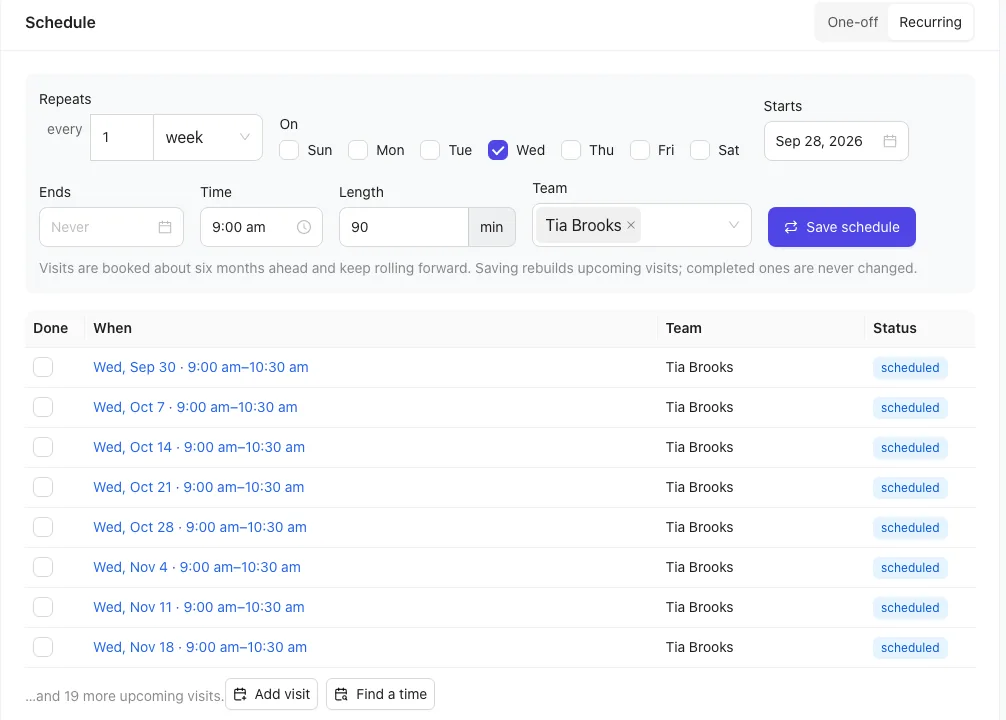Viewport: 1006px width, 720px height.
Task: Click the clock icon in Time field
Action: click(x=304, y=227)
